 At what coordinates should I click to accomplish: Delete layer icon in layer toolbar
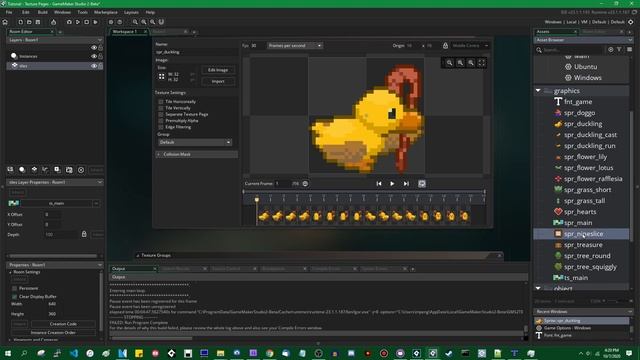pos(81,170)
